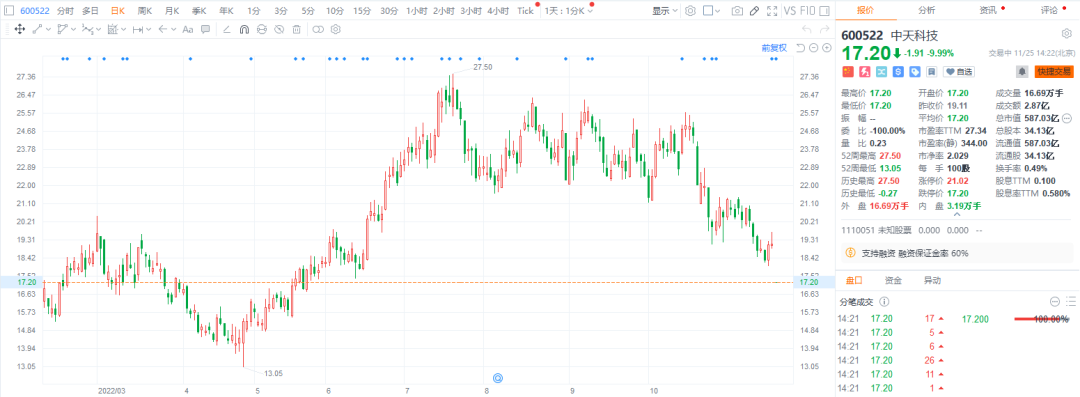The width and height of the screenshot is (1080, 397).
Task: Toggle left sidebar panel icon
Action: pos(9,11)
